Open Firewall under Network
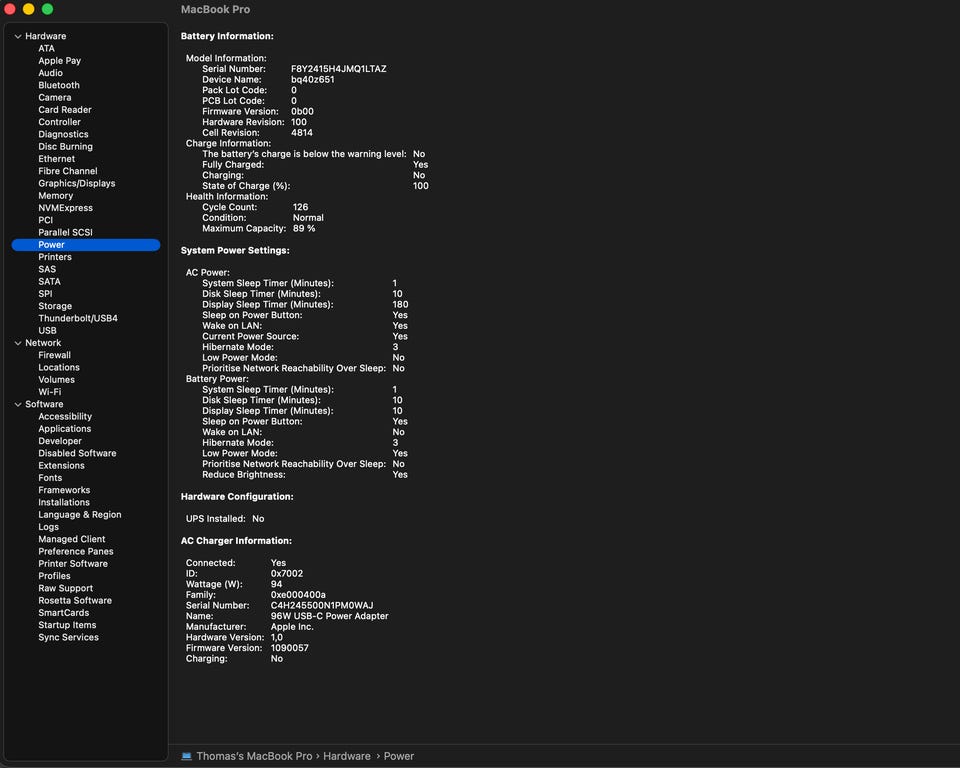 (x=54, y=355)
